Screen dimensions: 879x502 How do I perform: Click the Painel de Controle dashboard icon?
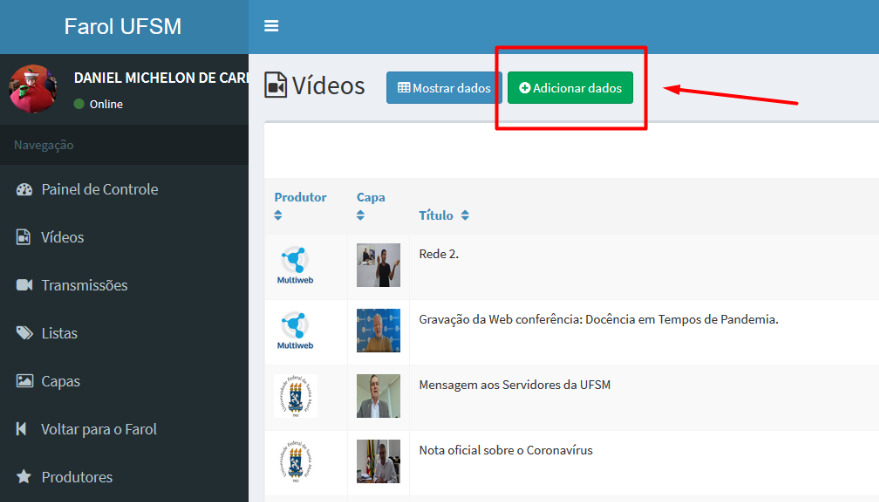click(x=24, y=190)
